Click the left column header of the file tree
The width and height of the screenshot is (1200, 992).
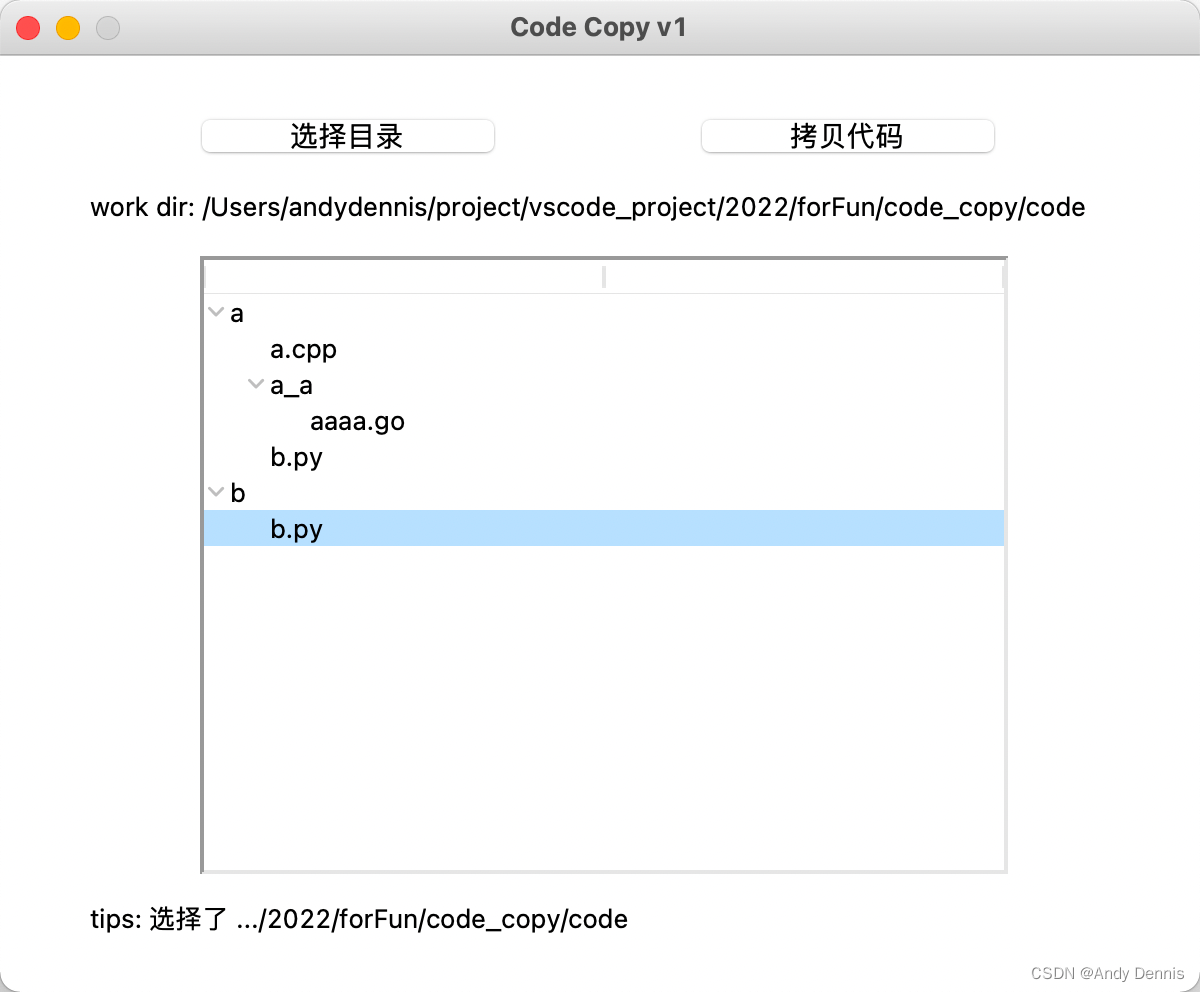pyautogui.click(x=400, y=275)
